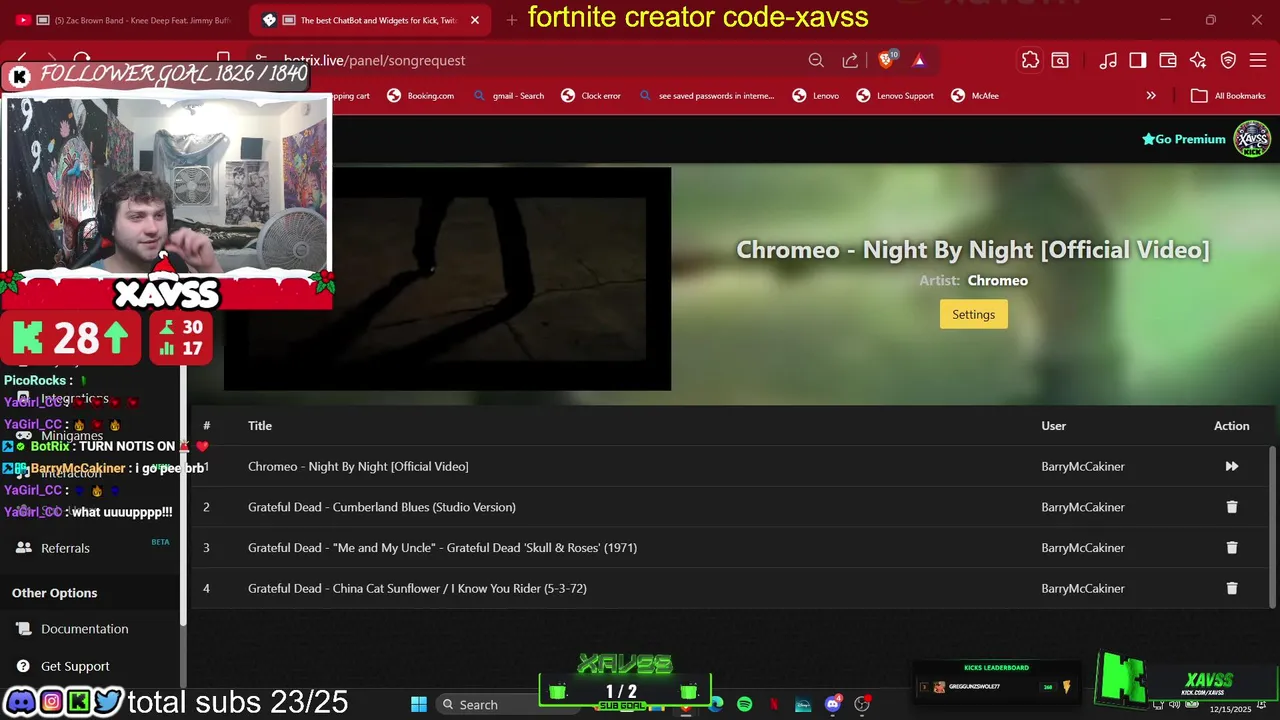Open the Brave Playlist music icon
Image resolution: width=1280 pixels, height=720 pixels.
1108,60
